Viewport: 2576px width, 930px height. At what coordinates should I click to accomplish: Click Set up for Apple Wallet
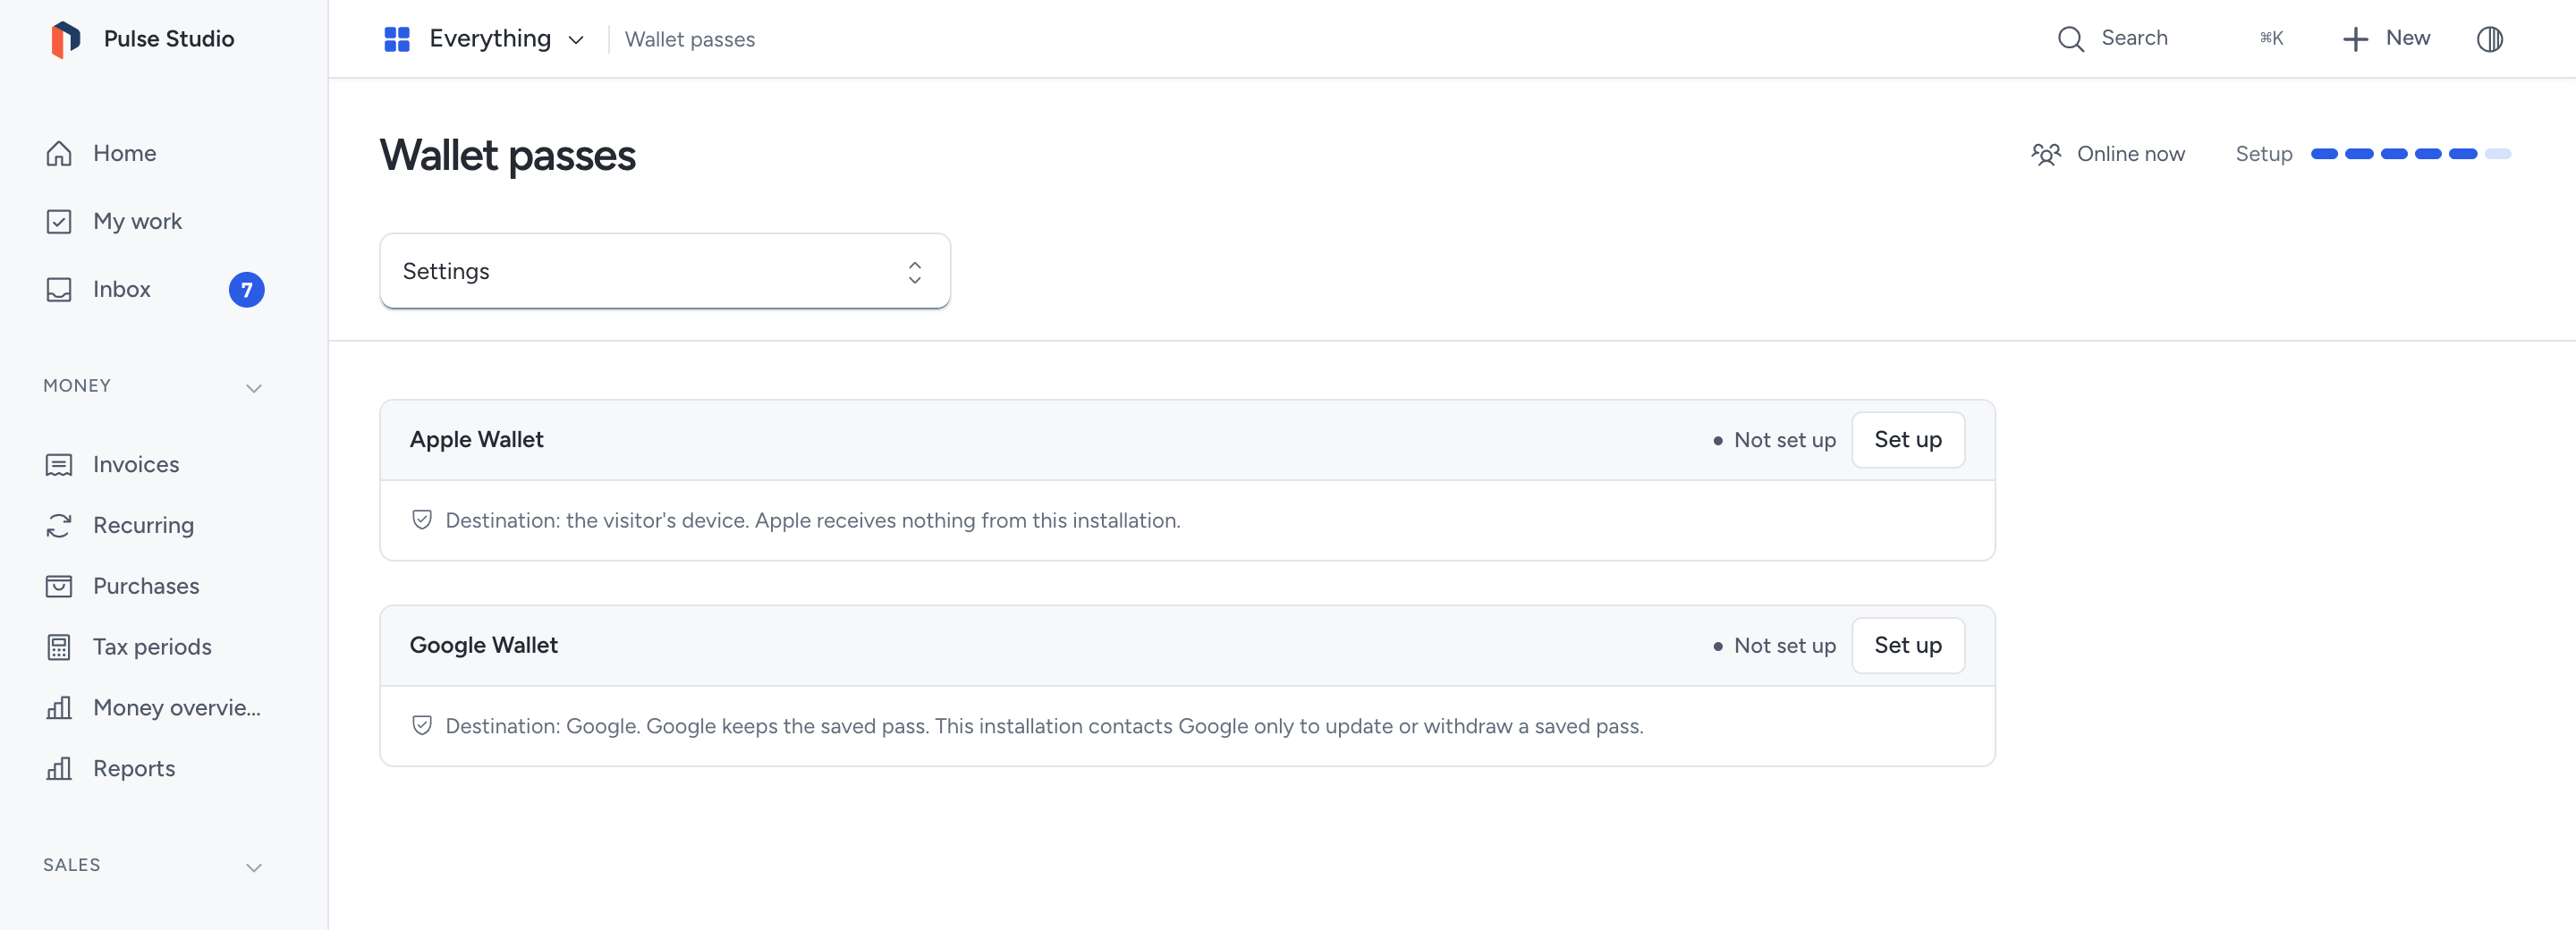click(x=1907, y=440)
